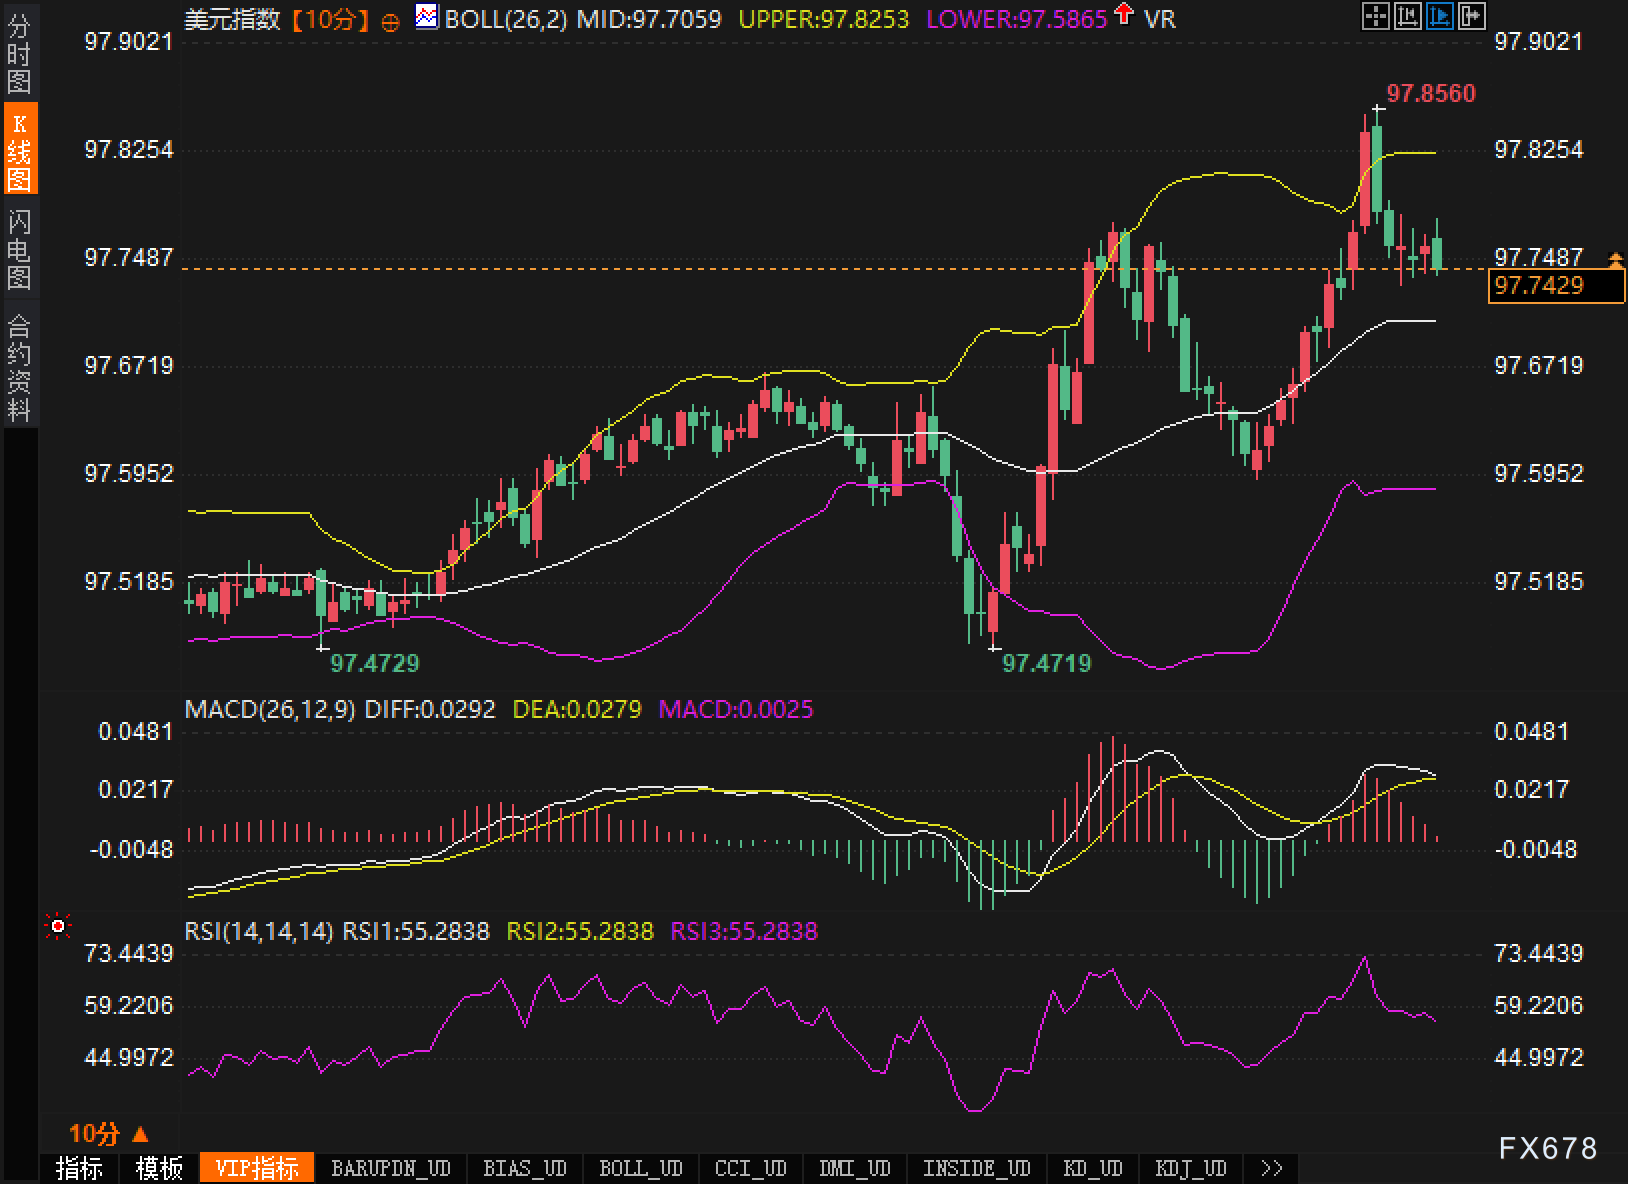Viewport: 1628px width, 1184px height.
Task: Click the orange 97.7429 current price marker
Action: (1555, 286)
